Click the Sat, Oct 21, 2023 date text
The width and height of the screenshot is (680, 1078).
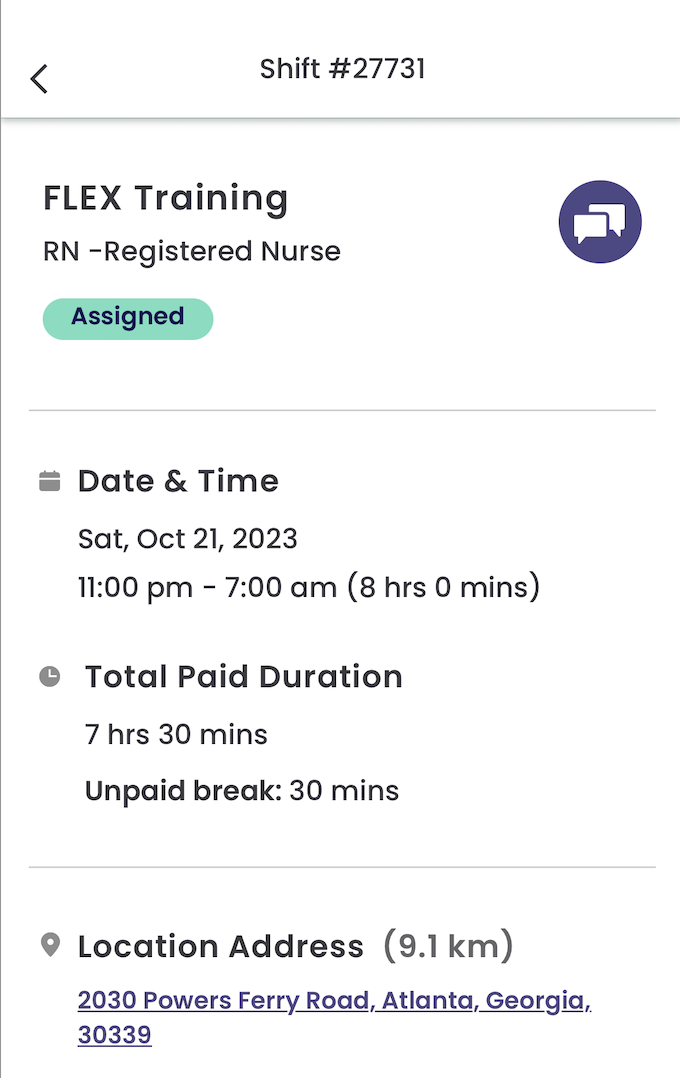[x=188, y=539]
